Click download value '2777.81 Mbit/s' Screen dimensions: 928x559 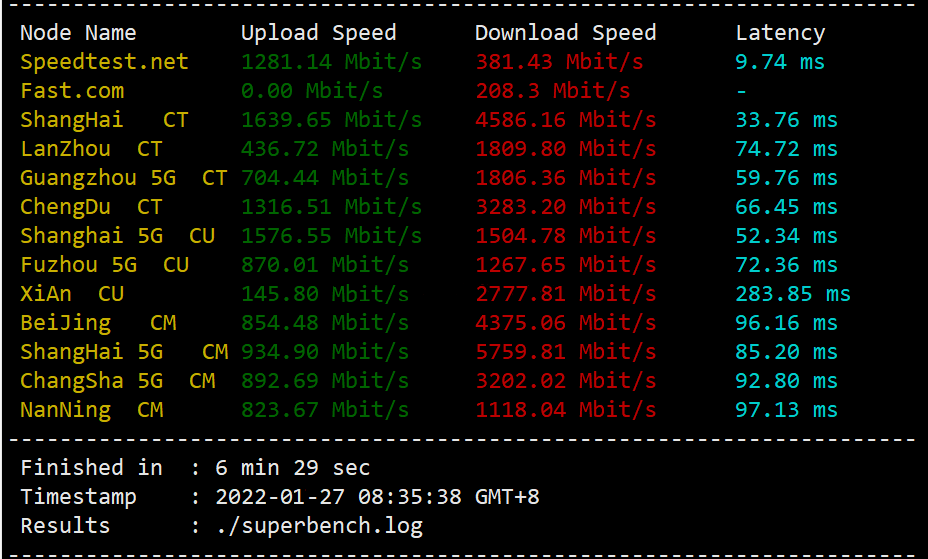[x=566, y=293]
